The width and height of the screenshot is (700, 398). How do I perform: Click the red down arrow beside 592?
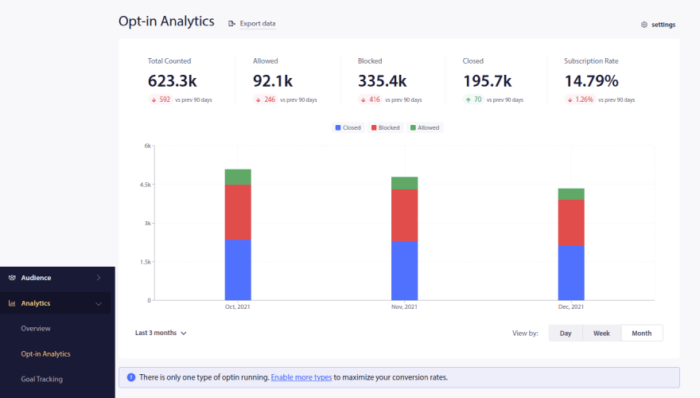click(154, 100)
